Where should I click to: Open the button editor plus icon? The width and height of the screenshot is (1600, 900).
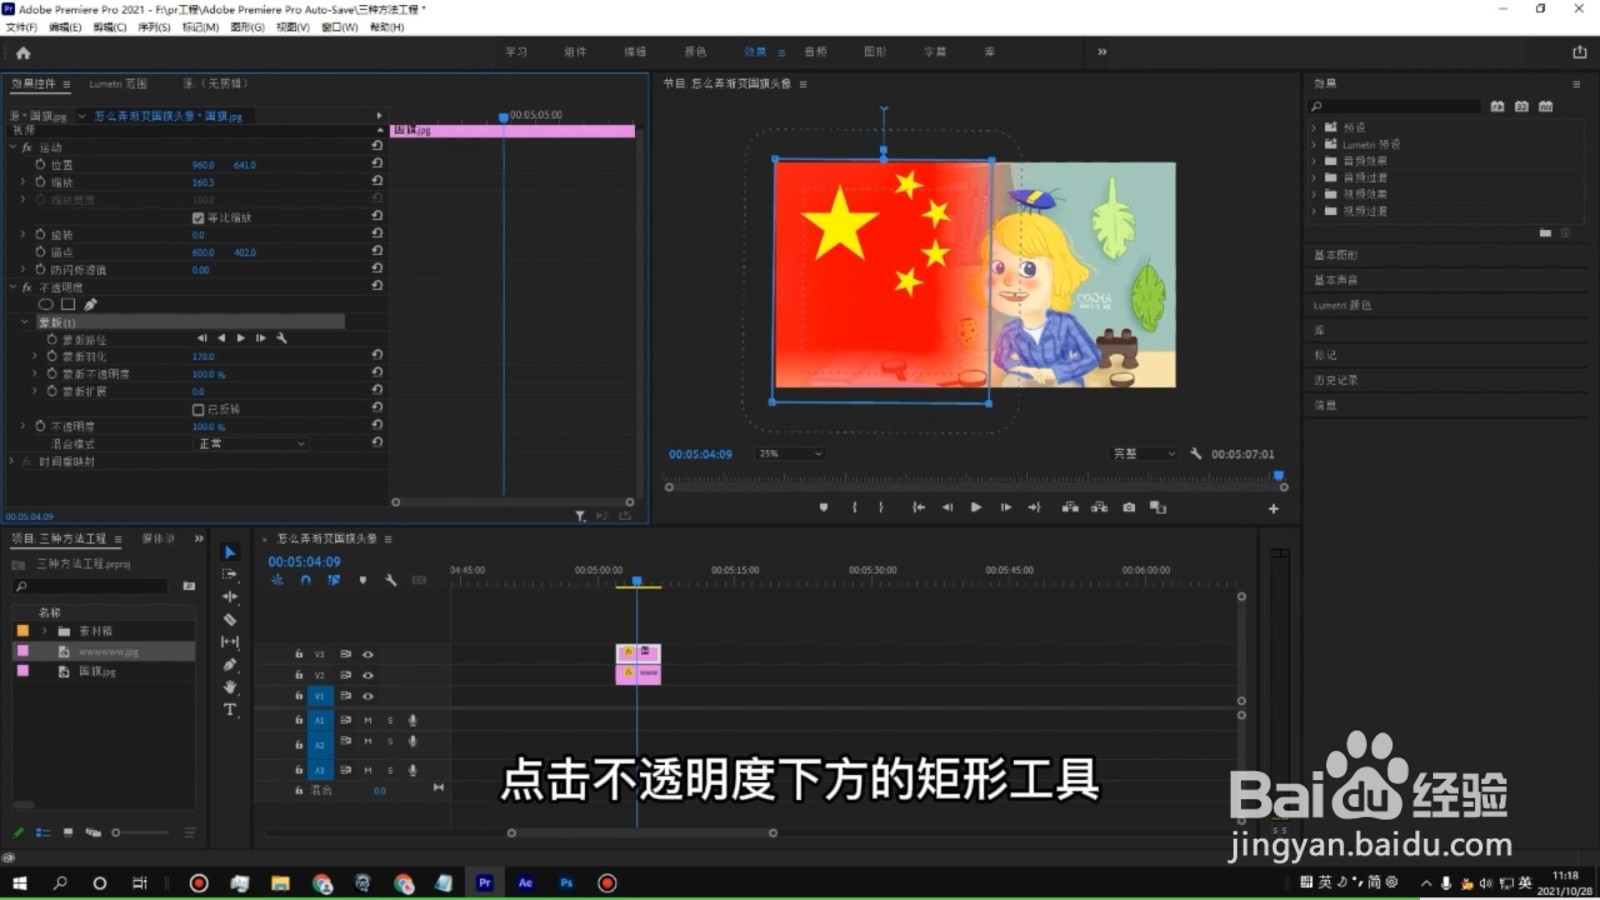point(1273,508)
